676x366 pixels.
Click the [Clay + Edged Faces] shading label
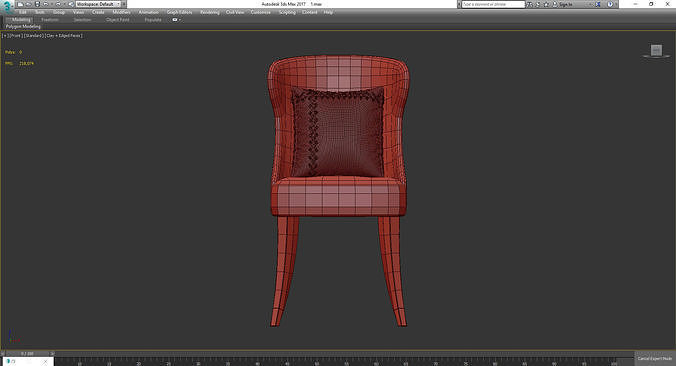click(64, 36)
